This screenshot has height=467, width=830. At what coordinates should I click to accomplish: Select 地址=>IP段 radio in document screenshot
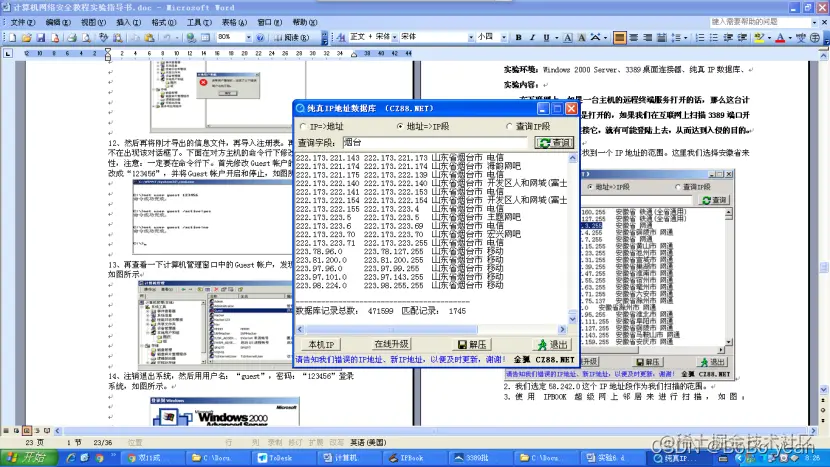tap(590, 187)
